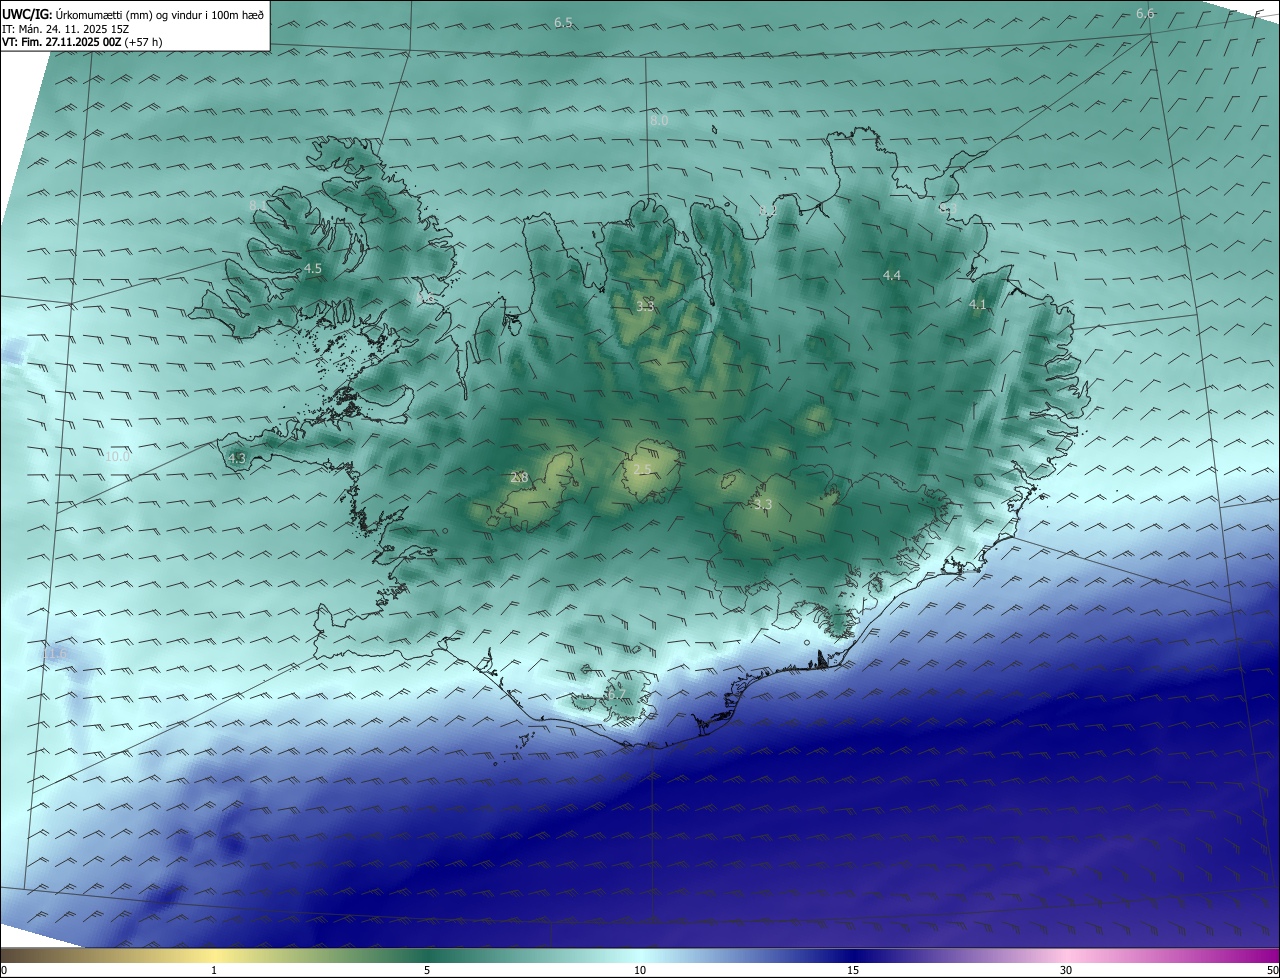Click the 10 tick label on the color scale
Viewport: 1280px width, 978px height.
coord(640,970)
